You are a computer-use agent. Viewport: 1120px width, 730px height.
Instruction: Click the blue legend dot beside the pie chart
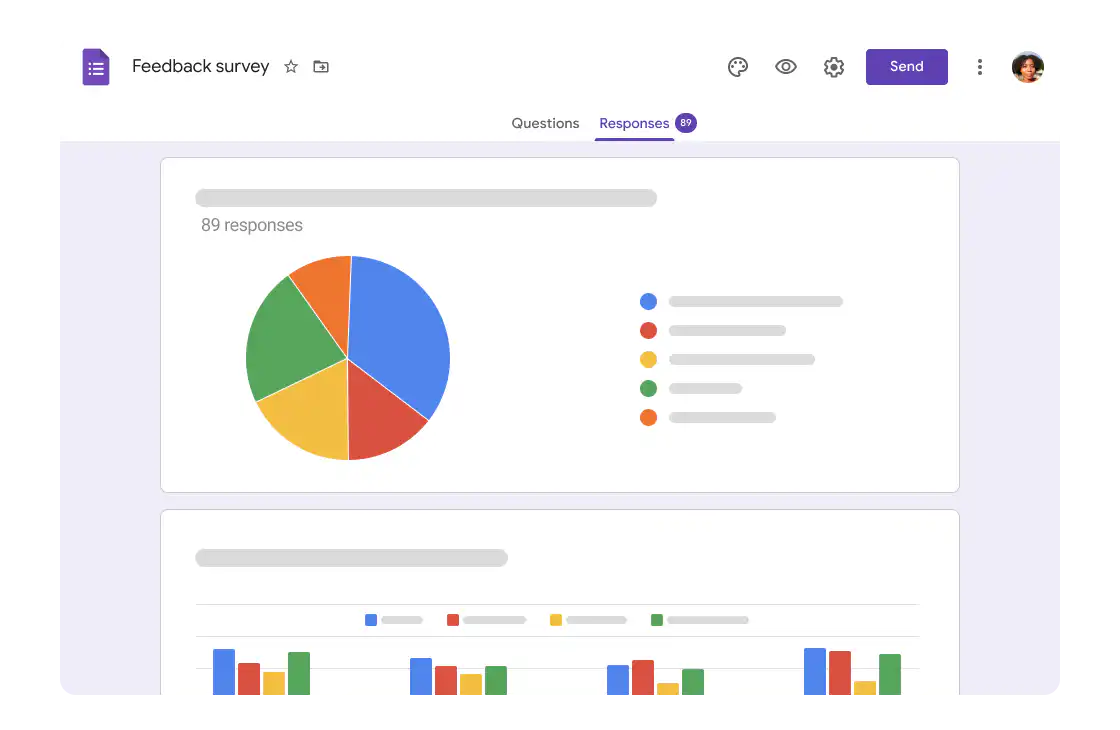(x=648, y=301)
